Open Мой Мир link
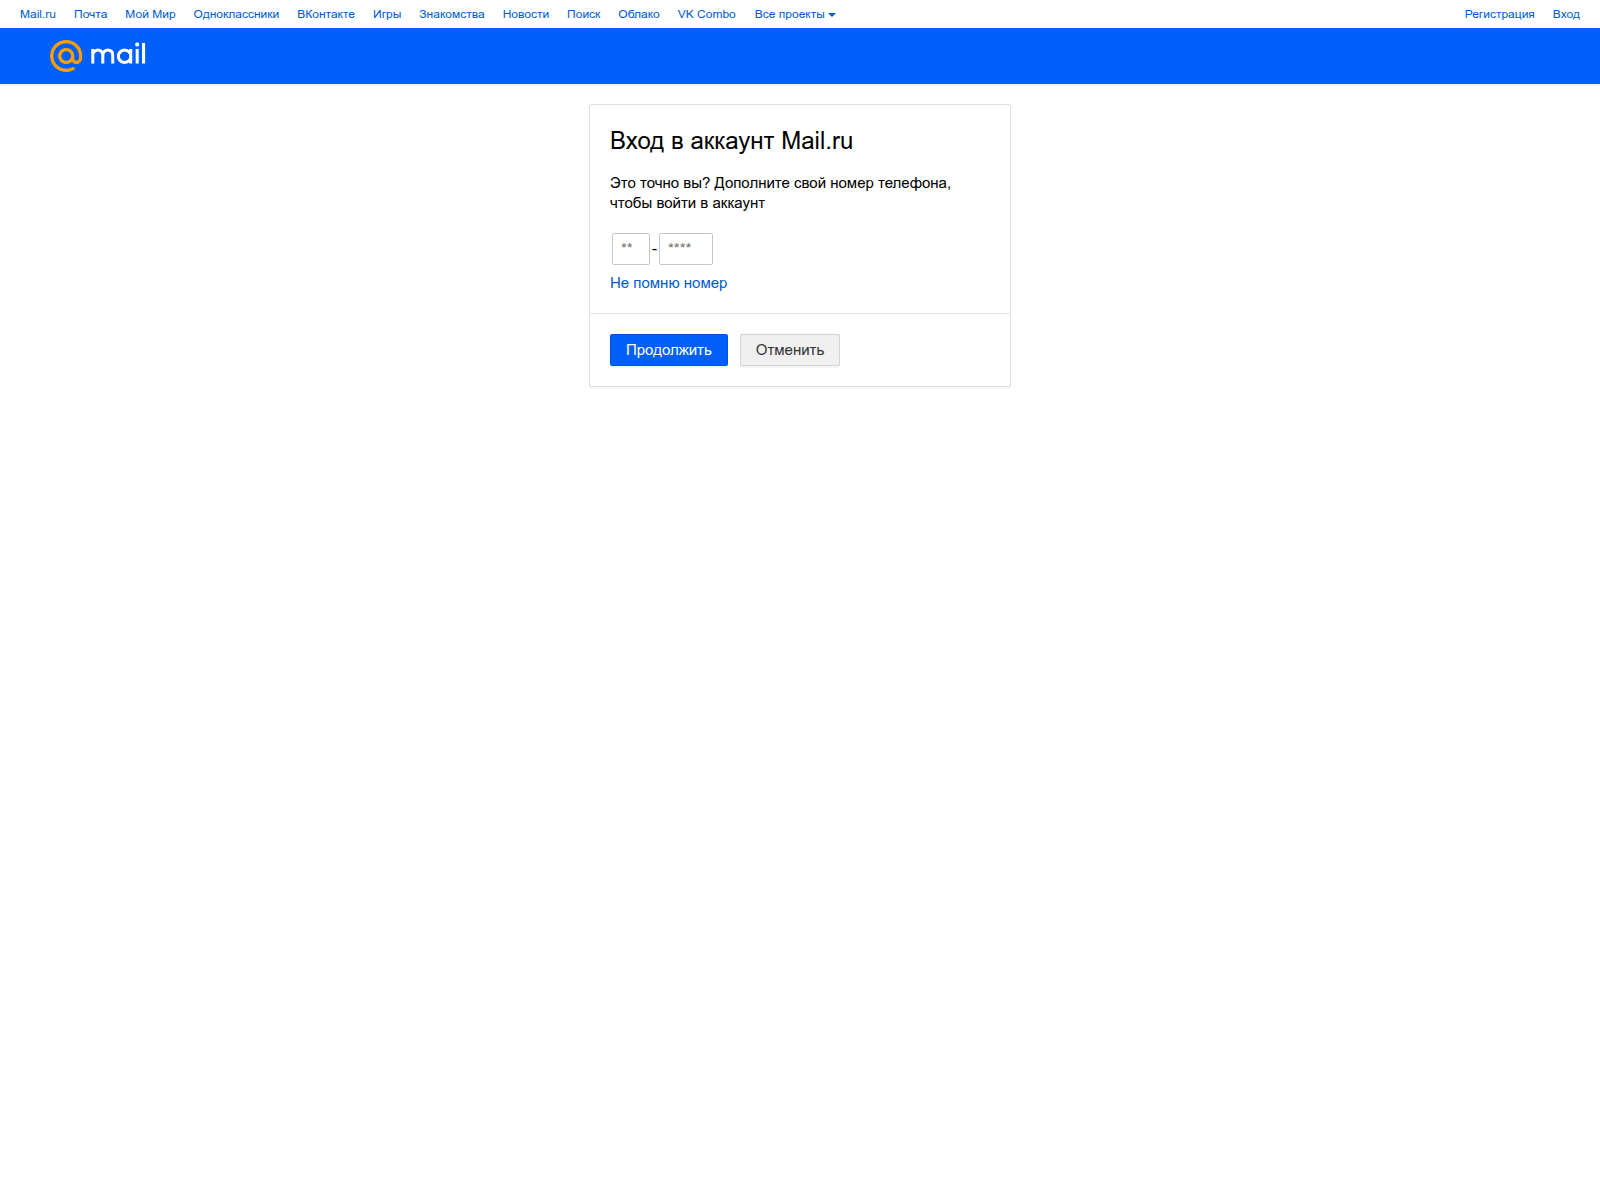The width and height of the screenshot is (1600, 1200). (x=150, y=14)
